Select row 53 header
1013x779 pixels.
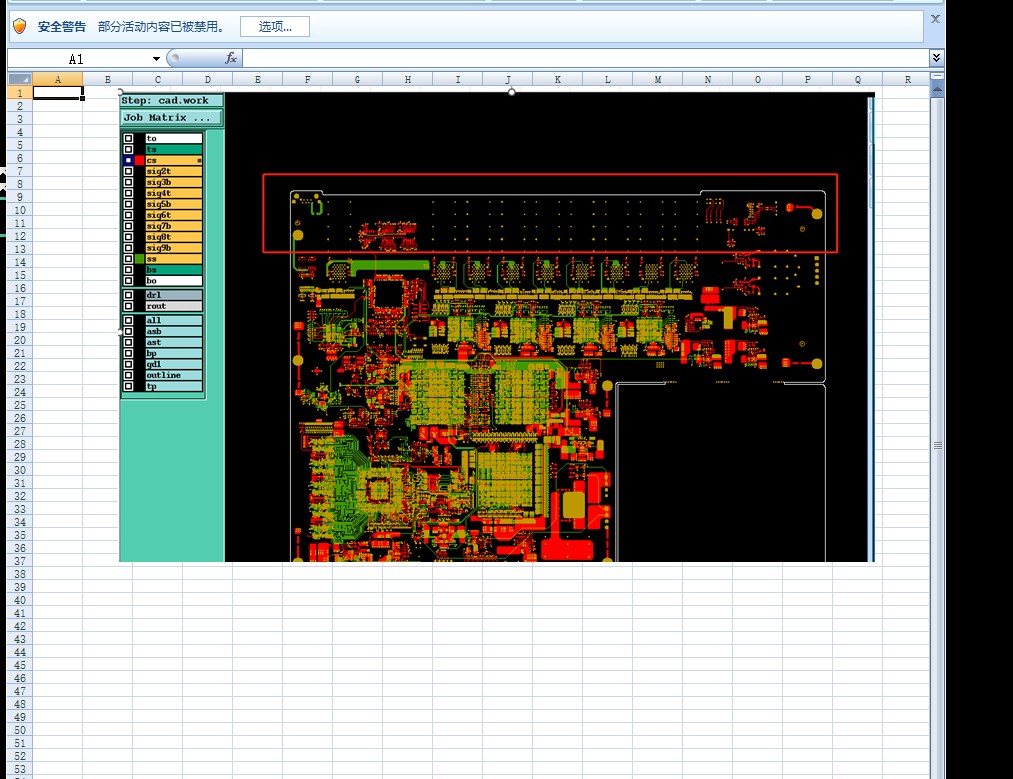(x=19, y=769)
